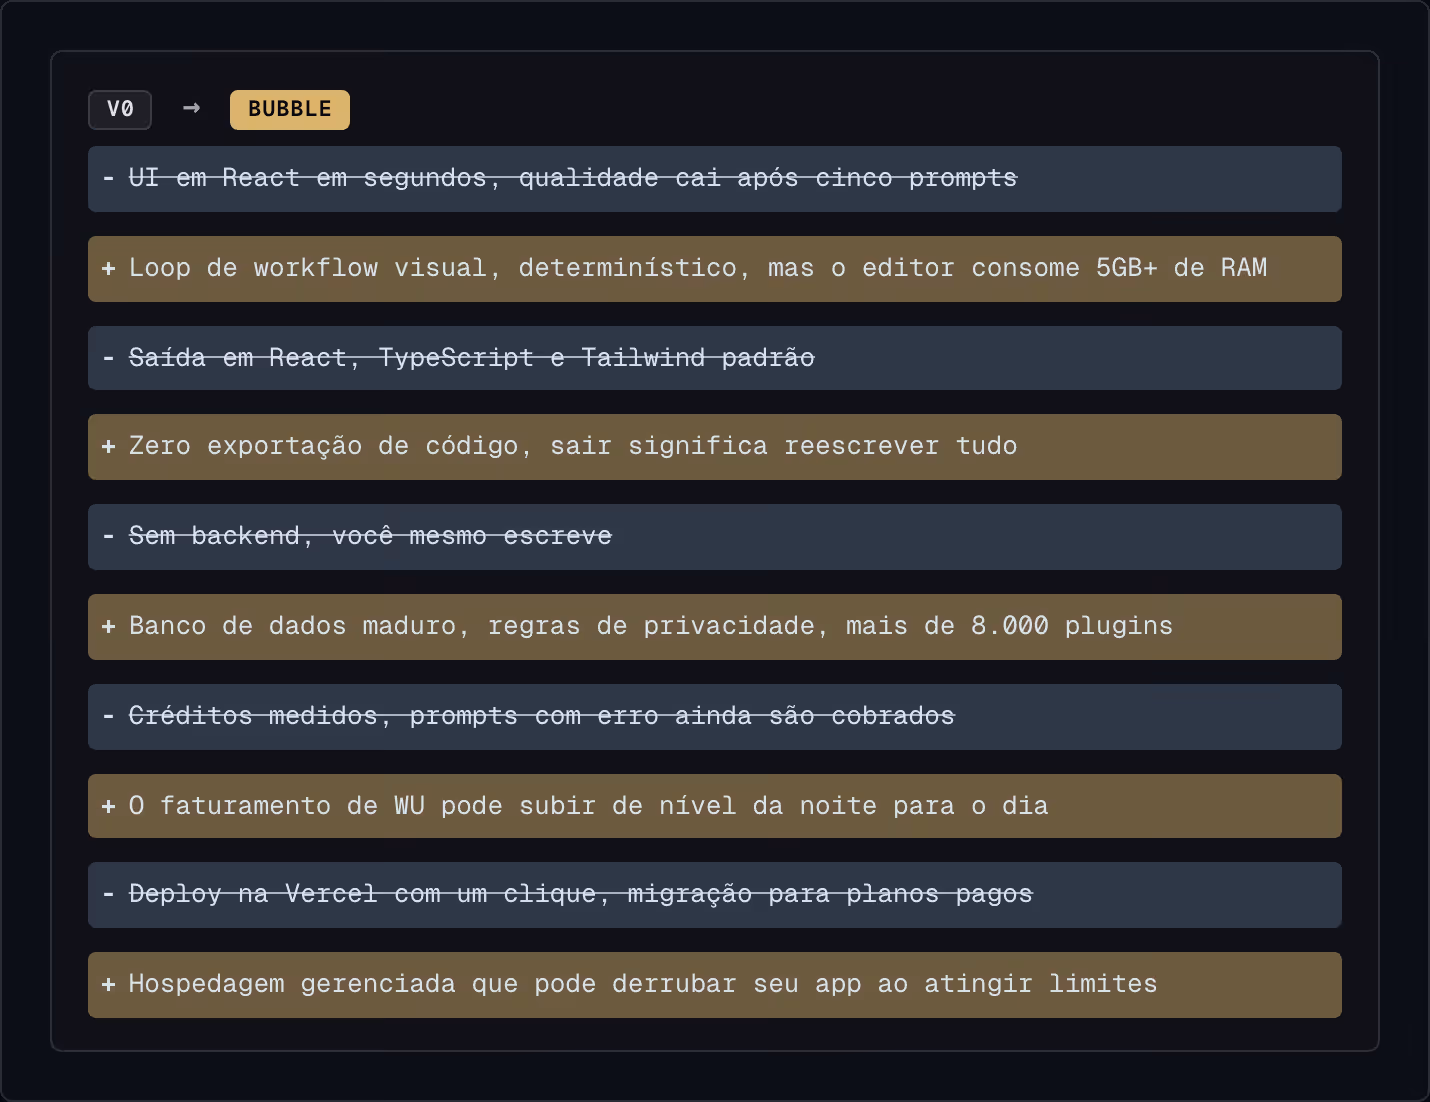Click the V0 badge
This screenshot has height=1102, width=1430.
120,110
